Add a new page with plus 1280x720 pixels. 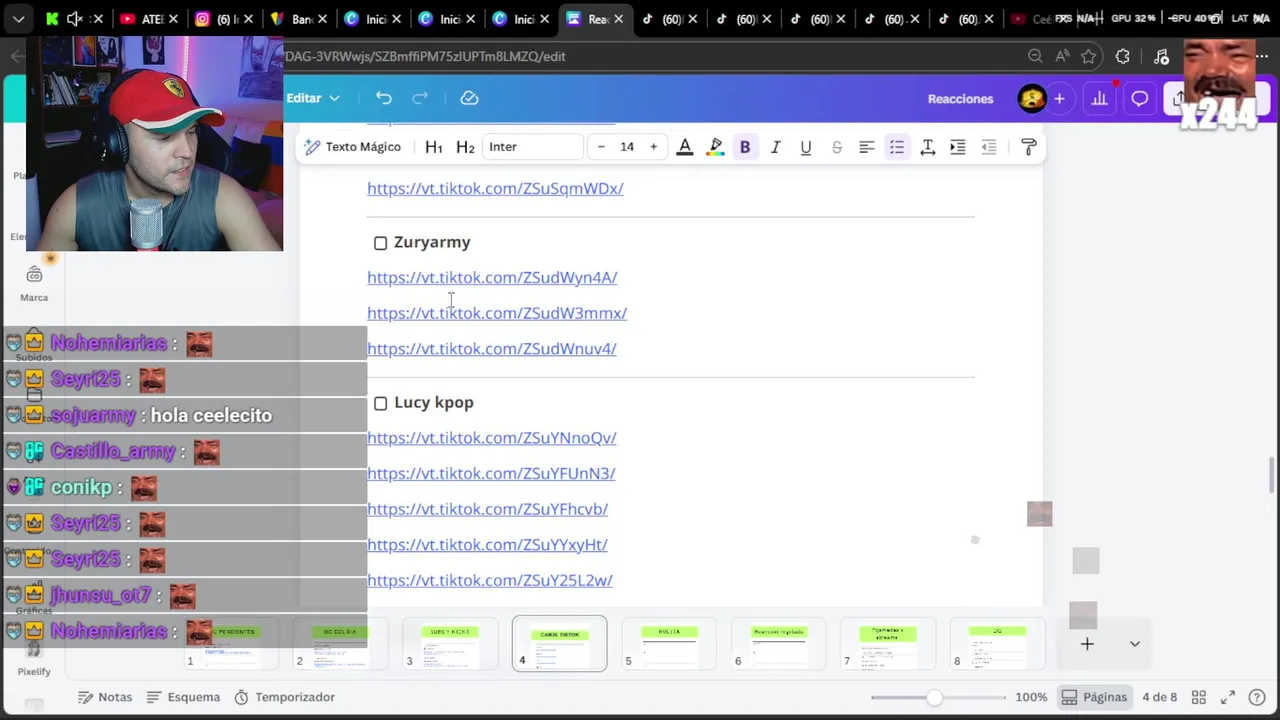click(x=1087, y=644)
